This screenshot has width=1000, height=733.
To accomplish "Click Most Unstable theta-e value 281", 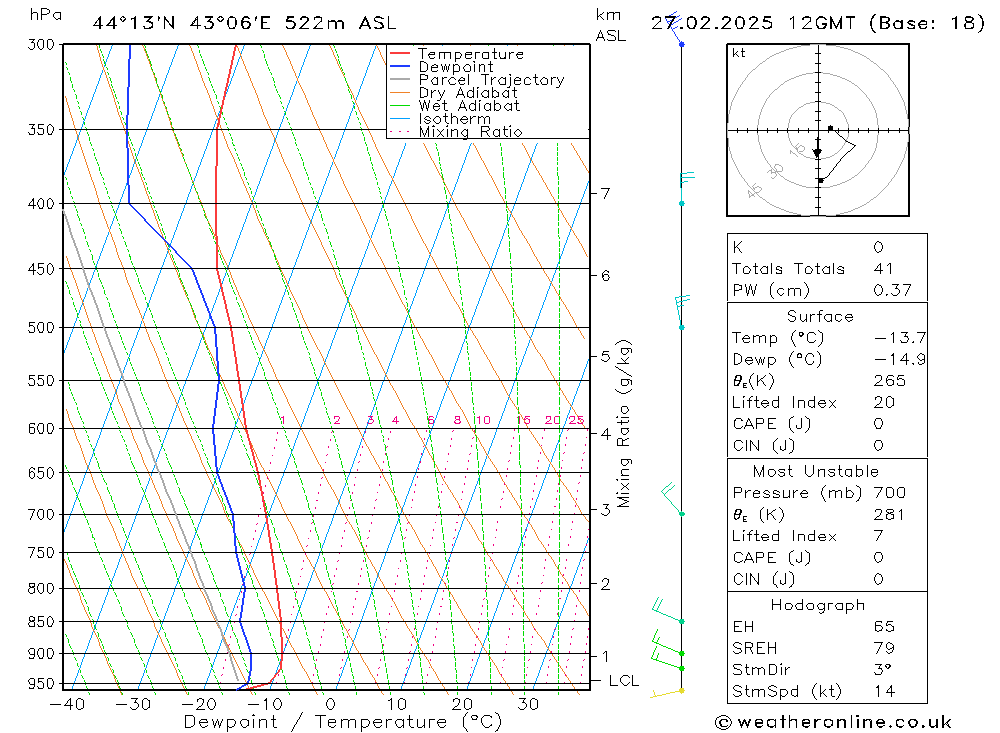I will [889, 514].
